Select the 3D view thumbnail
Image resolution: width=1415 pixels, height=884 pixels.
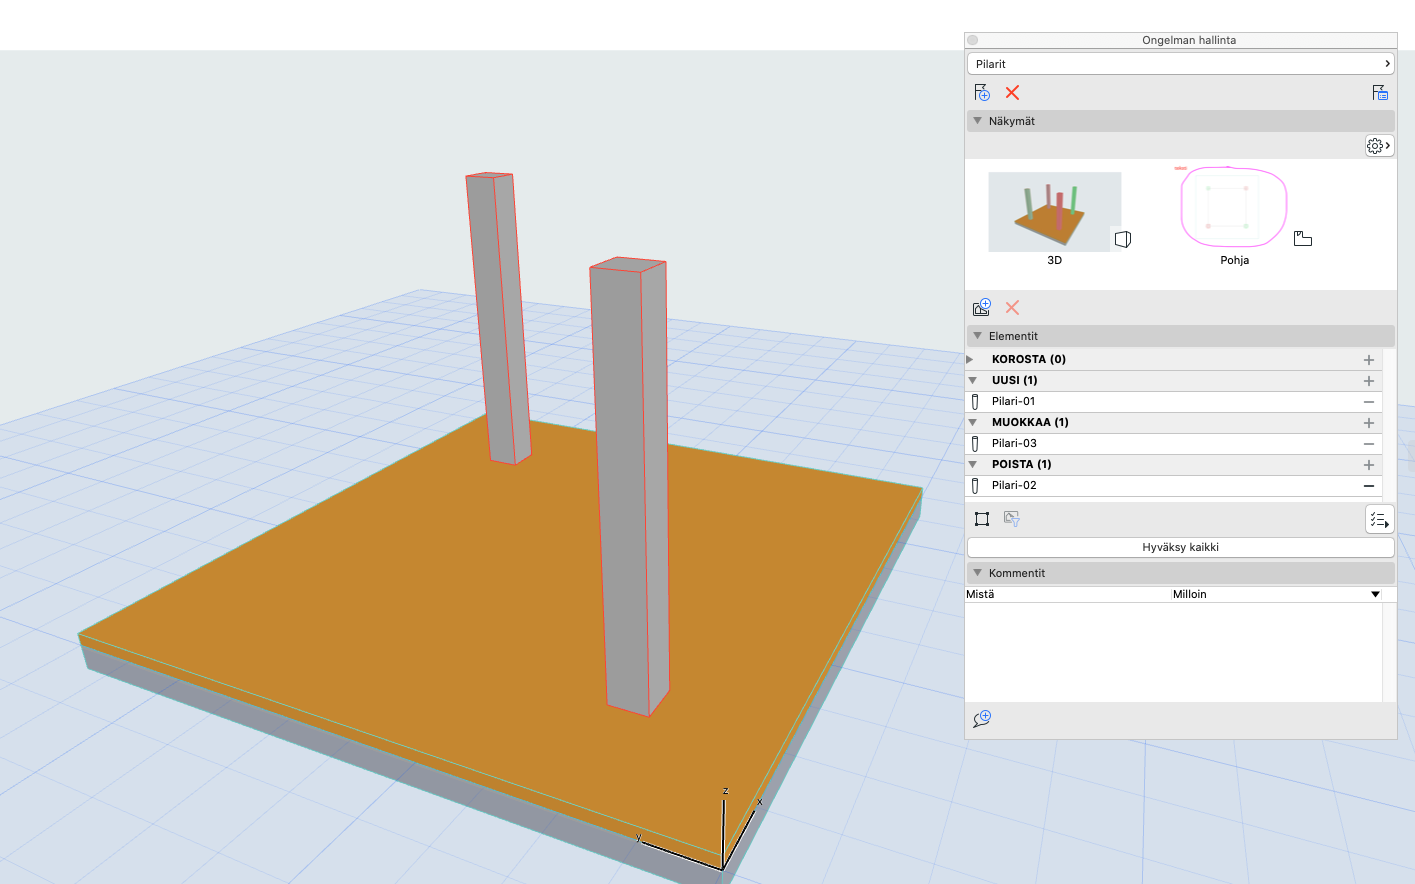click(x=1055, y=211)
